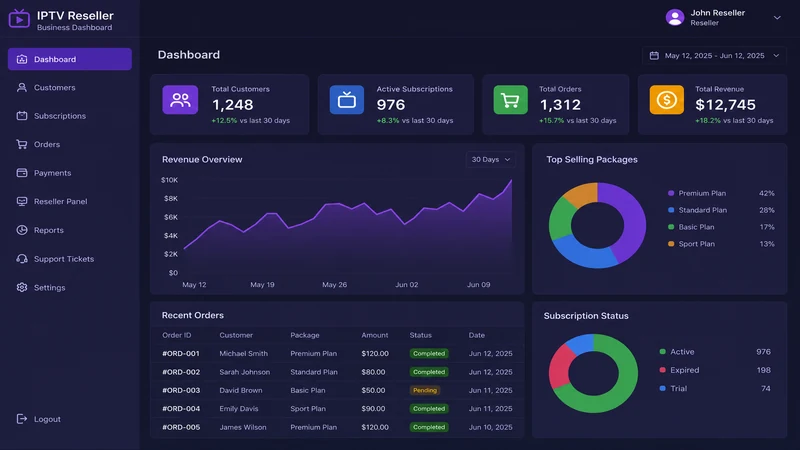Click the Orders cart icon in sidebar
The height and width of the screenshot is (450, 800).
click(21, 144)
